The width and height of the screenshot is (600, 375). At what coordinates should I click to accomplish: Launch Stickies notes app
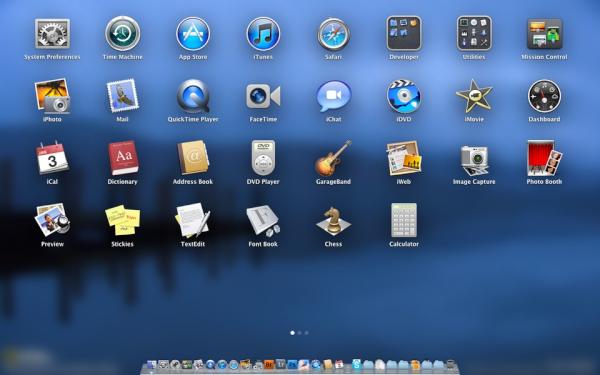coord(122,220)
